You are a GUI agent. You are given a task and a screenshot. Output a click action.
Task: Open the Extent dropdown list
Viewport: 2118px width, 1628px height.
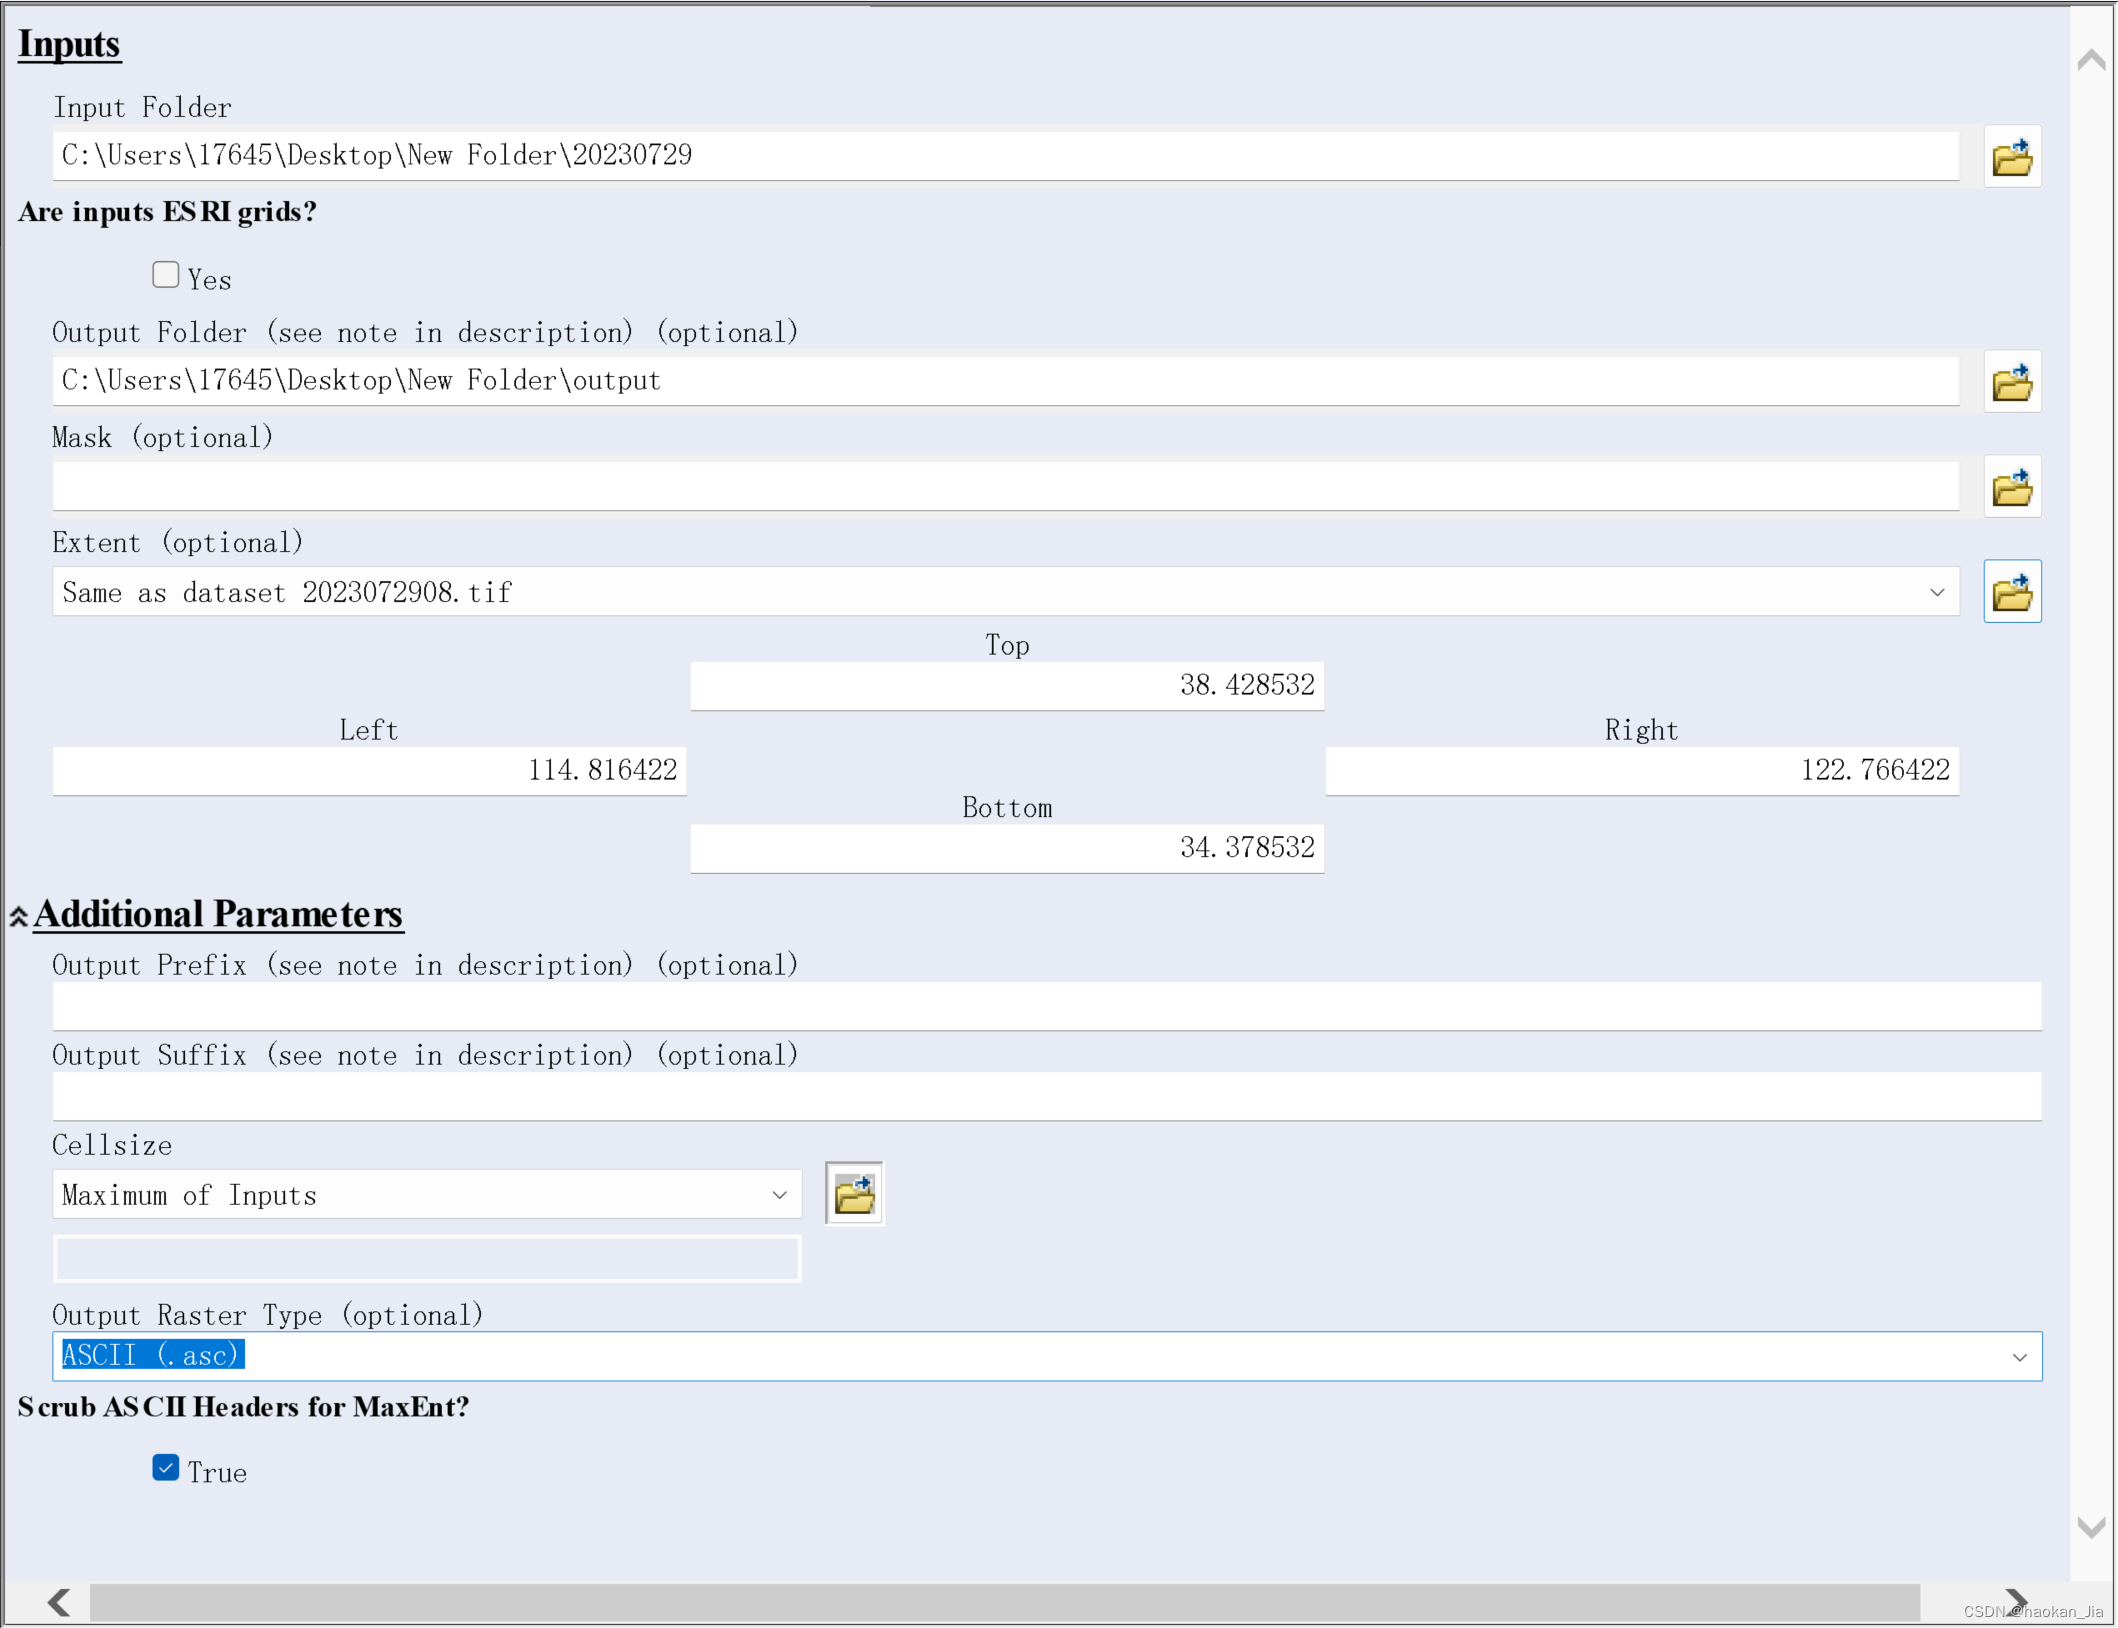(1936, 593)
